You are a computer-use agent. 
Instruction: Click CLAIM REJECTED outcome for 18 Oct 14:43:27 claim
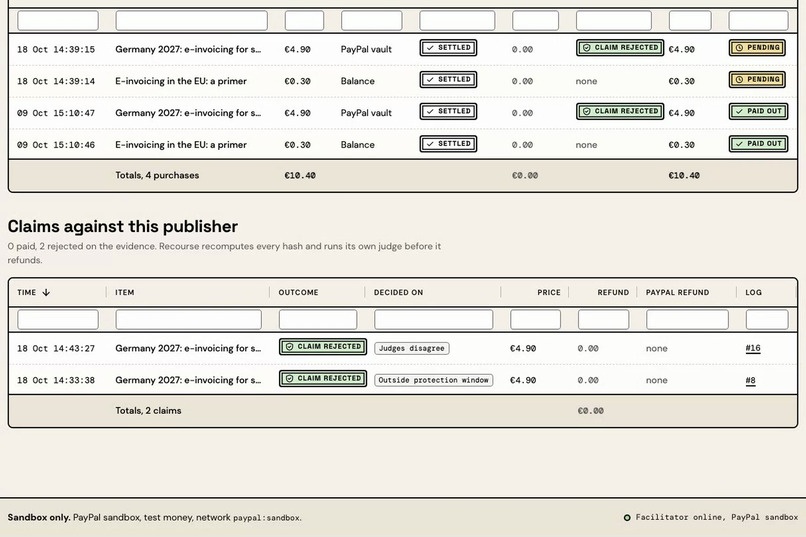tap(323, 347)
